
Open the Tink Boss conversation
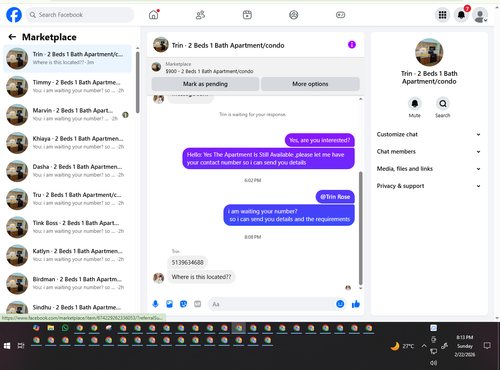coord(67,227)
